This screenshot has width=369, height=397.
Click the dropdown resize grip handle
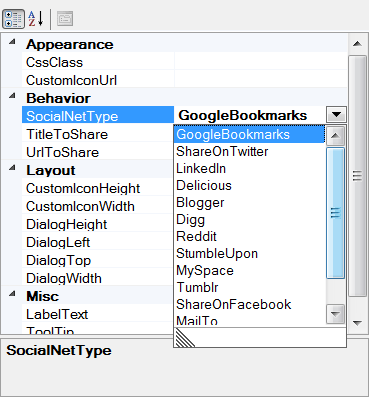pos(184,338)
